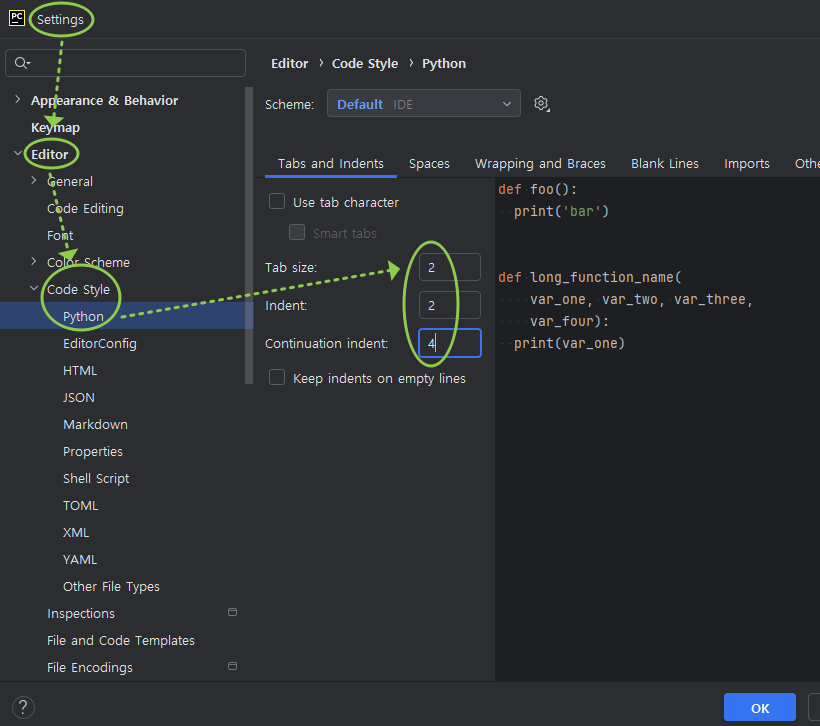Click the Indent value field
Viewport: 820px width, 726px height.
point(449,305)
